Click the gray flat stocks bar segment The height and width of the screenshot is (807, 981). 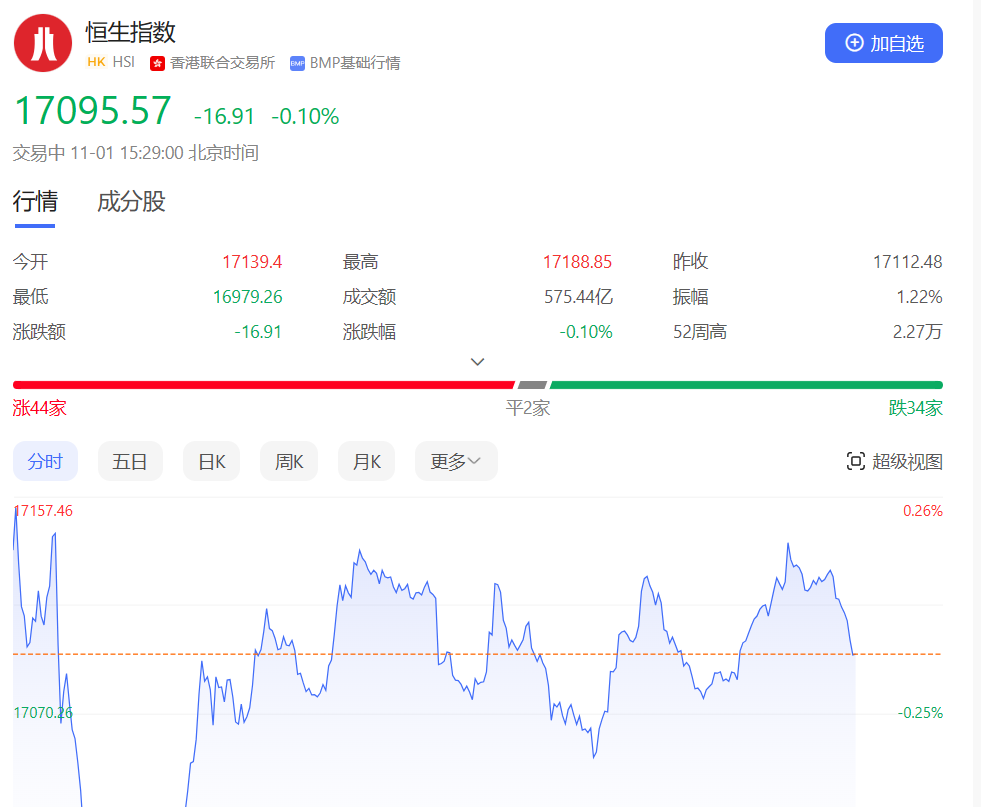(x=532, y=385)
